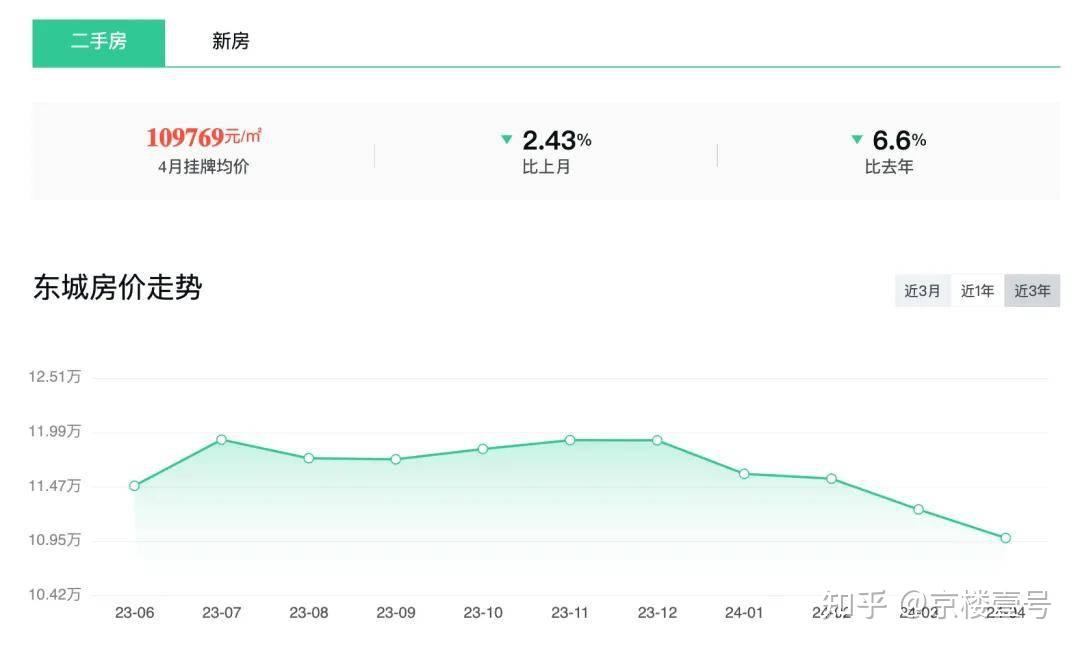The height and width of the screenshot is (649, 1080).
Task: Select the 近3年 range button
Action: pos(1032,291)
